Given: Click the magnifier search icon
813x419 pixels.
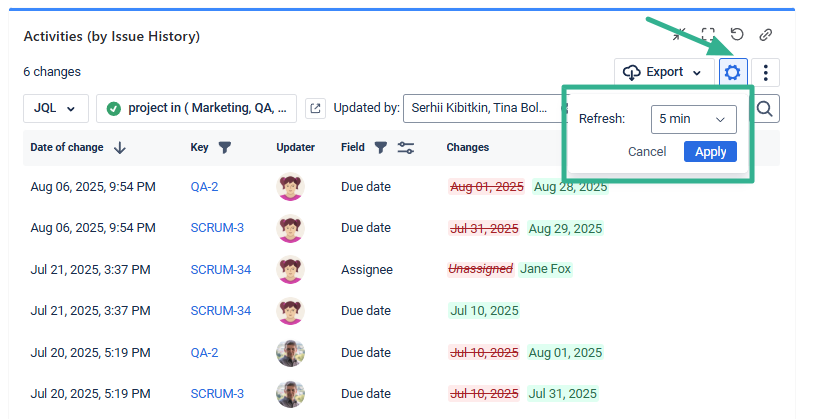Looking at the screenshot, I should tap(765, 108).
